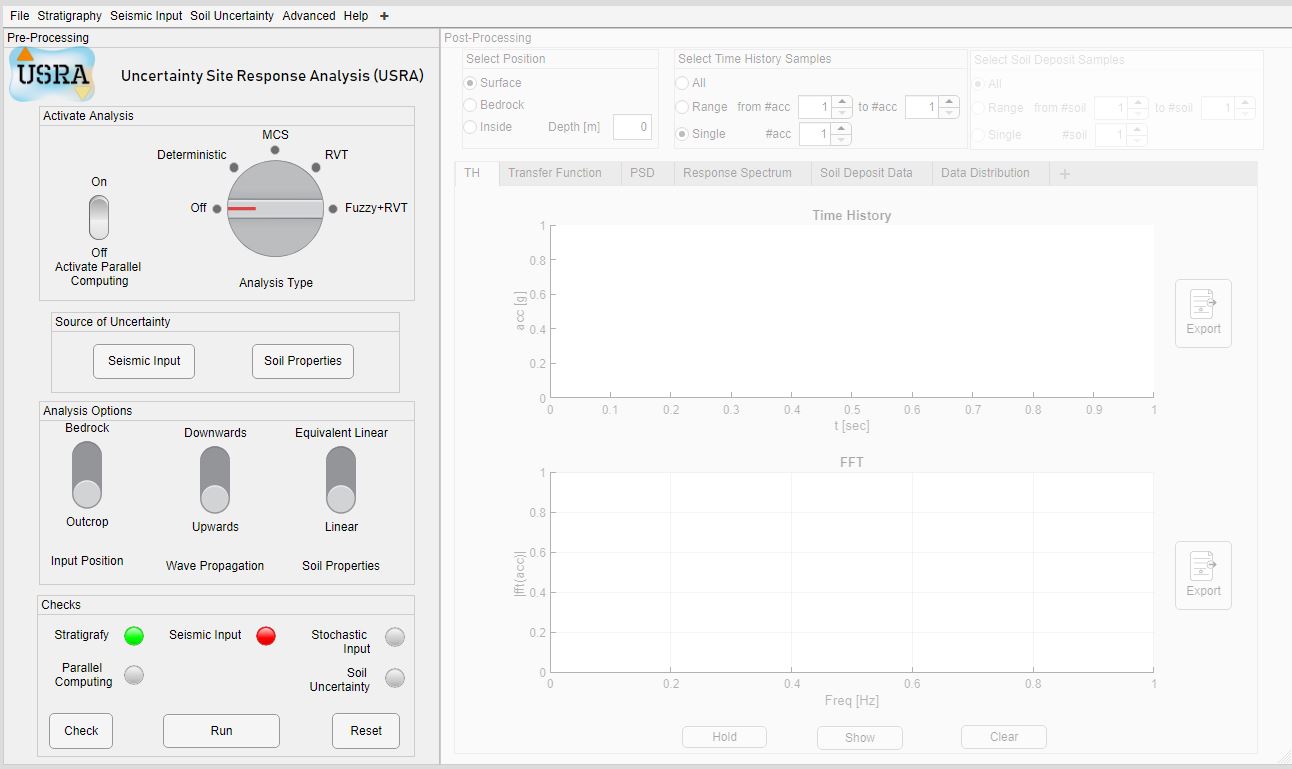Click the Seismic Input red indicator lamp
The height and width of the screenshot is (769, 1292).
pyautogui.click(x=266, y=636)
